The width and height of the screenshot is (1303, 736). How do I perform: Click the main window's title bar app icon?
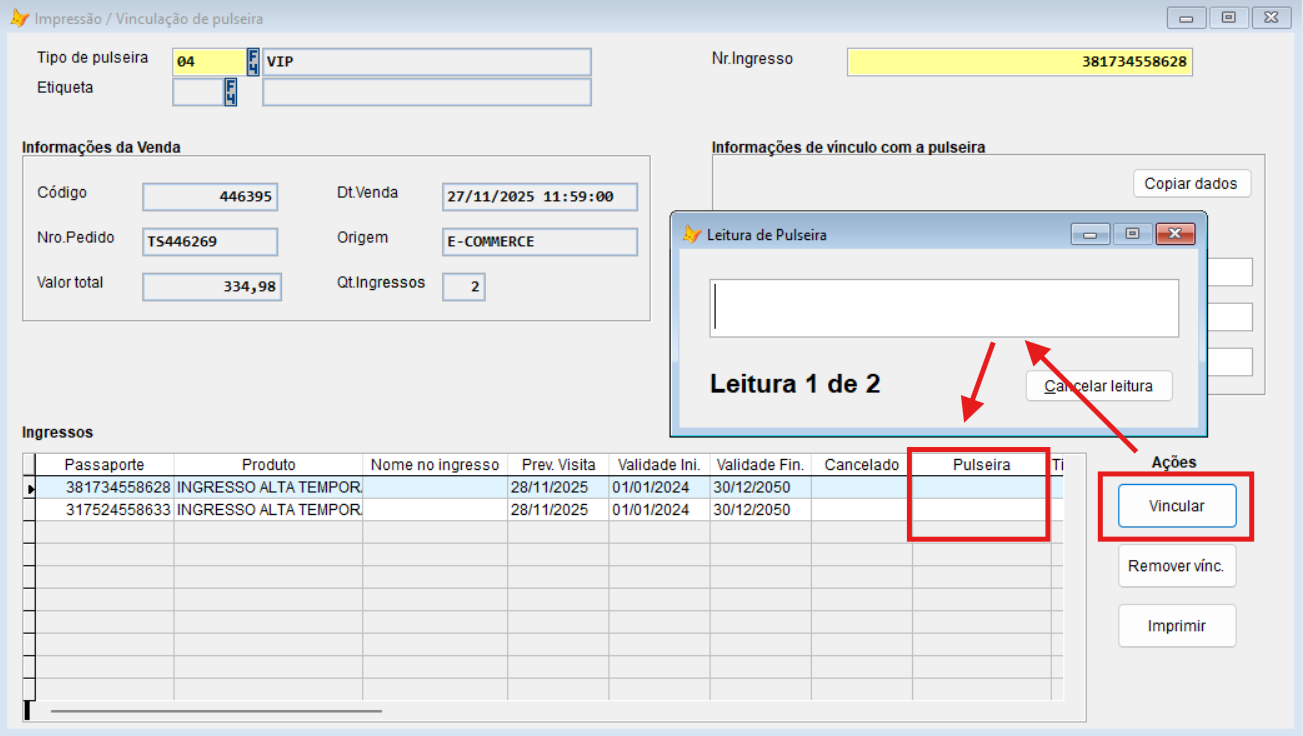[19, 18]
